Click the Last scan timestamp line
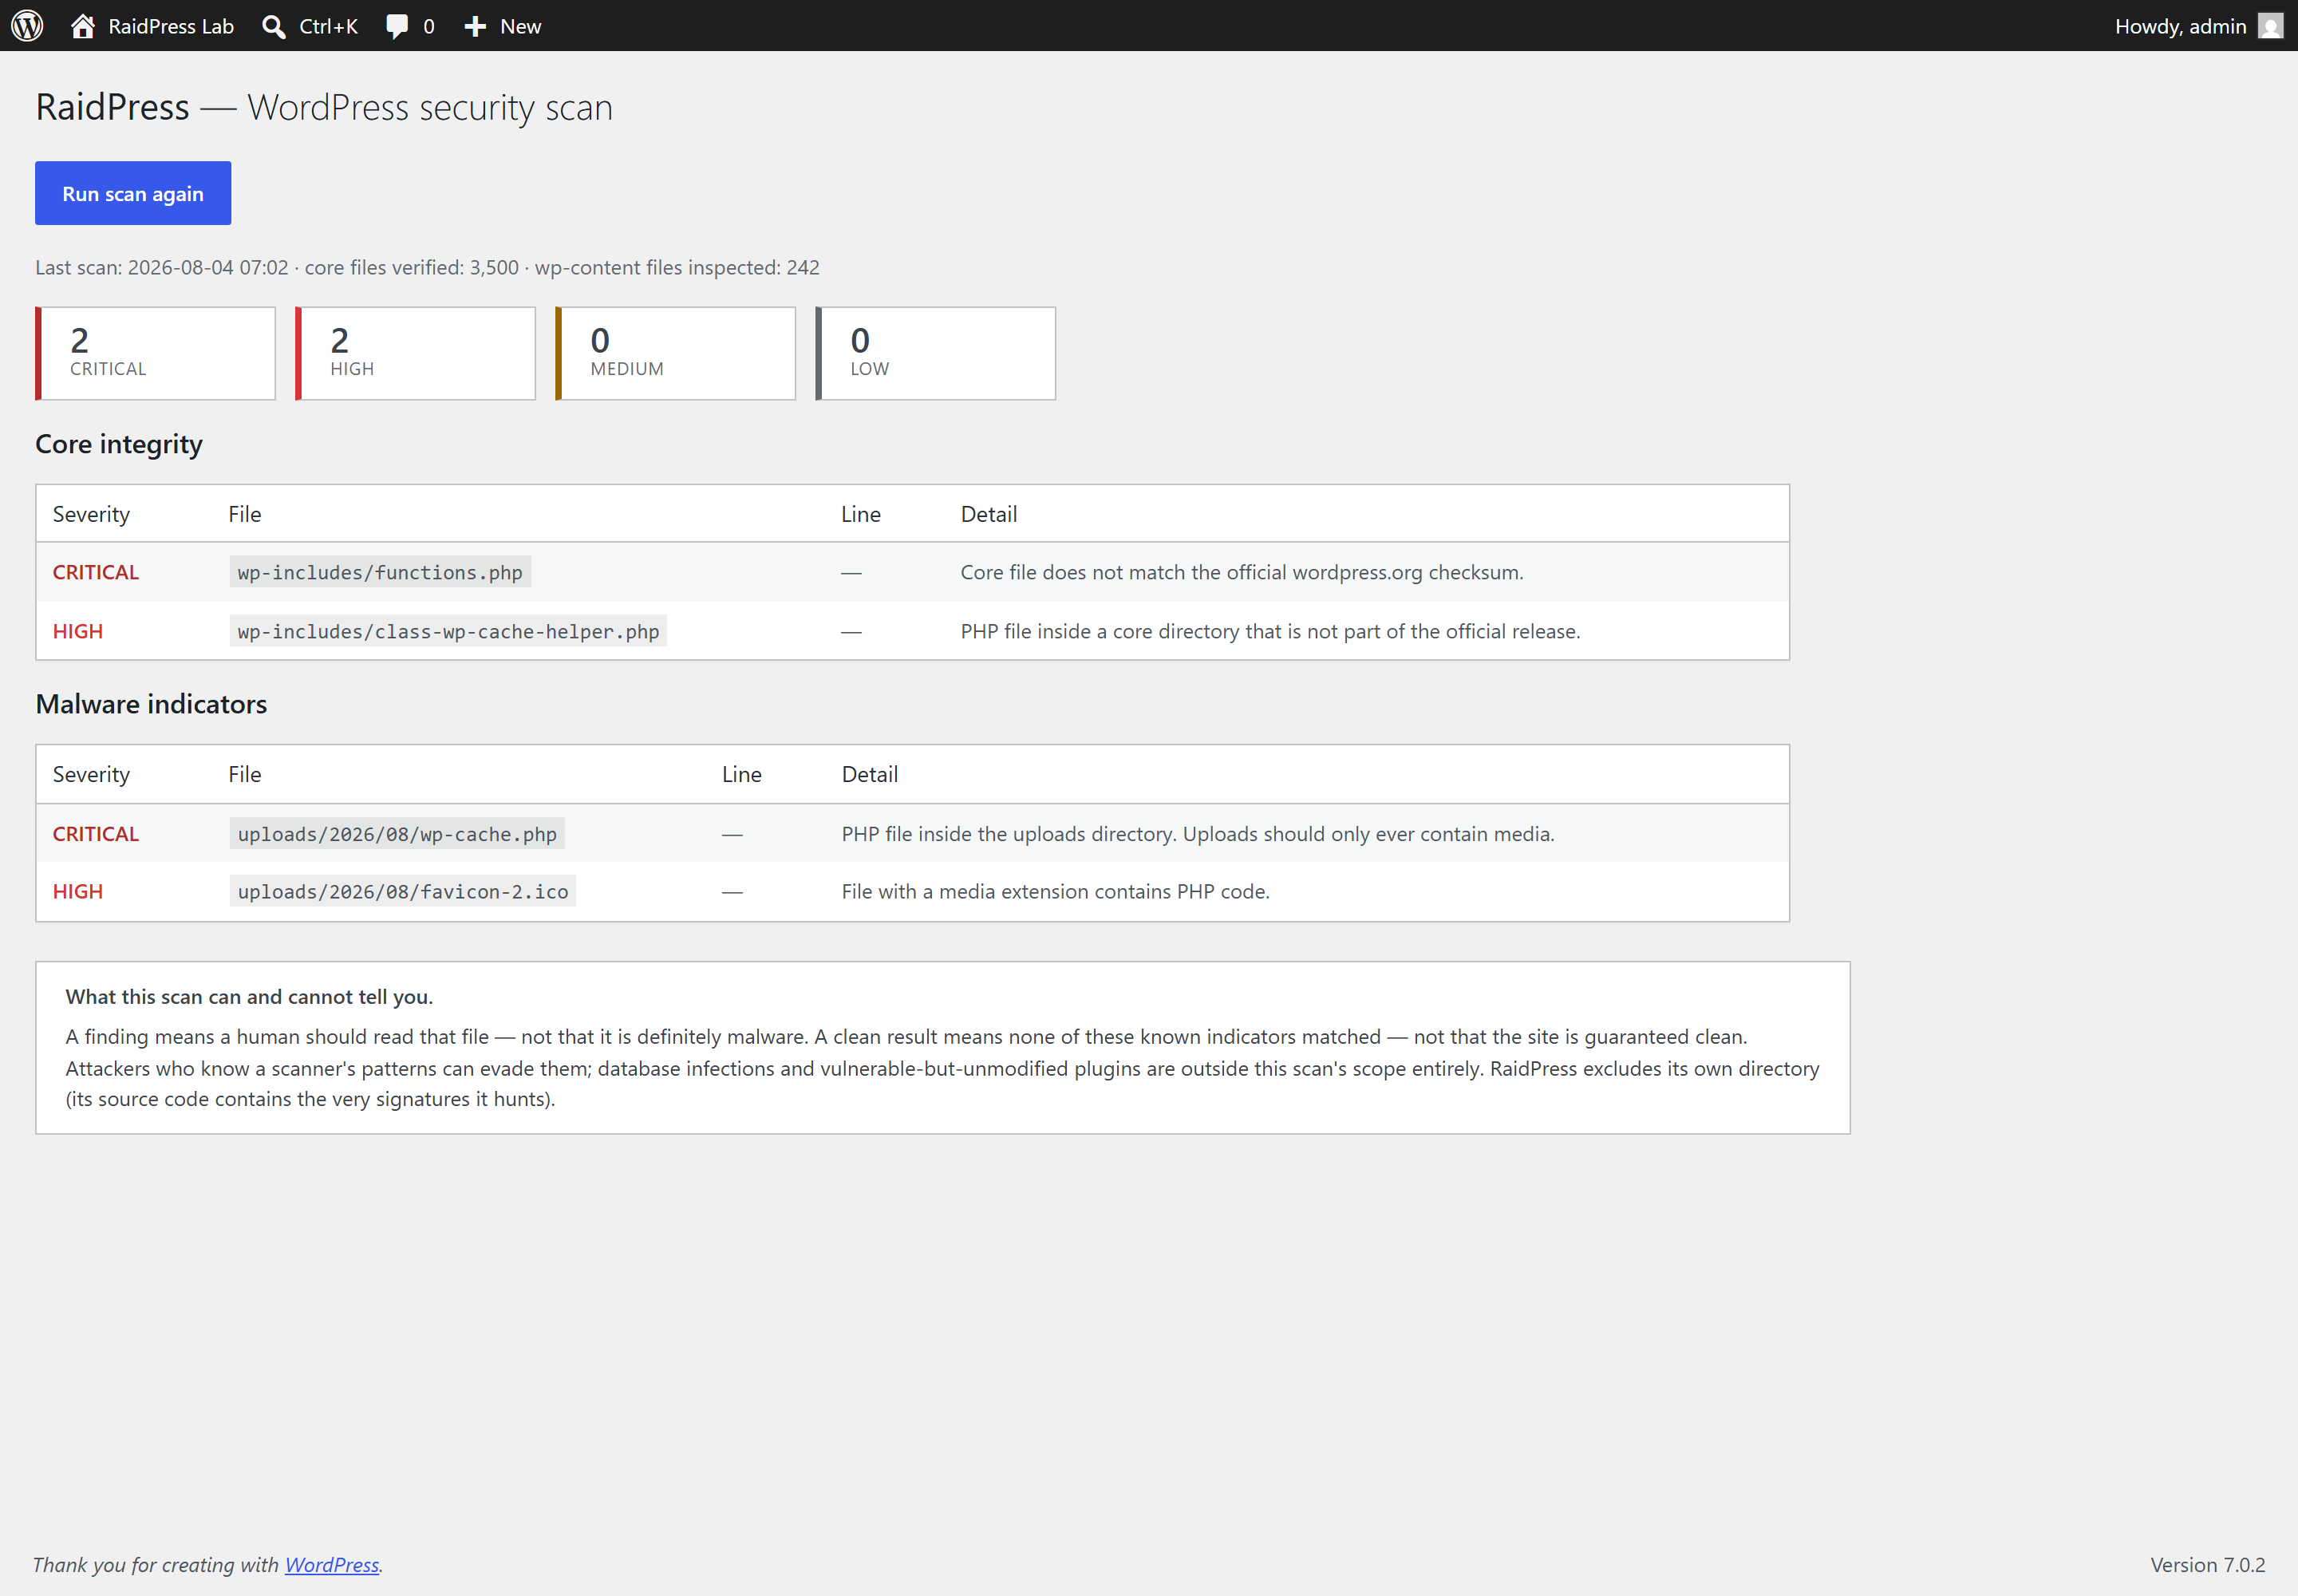Viewport: 2298px width, 1596px height. (x=427, y=267)
